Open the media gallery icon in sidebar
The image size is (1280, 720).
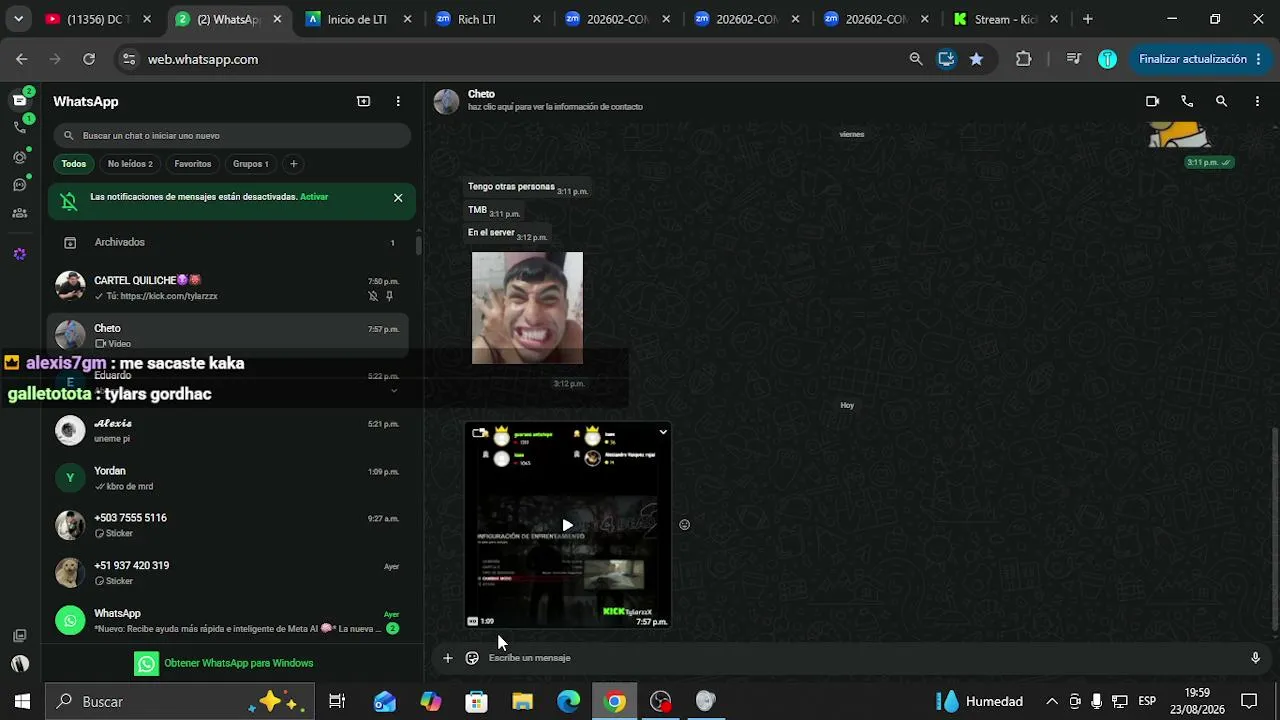point(20,636)
